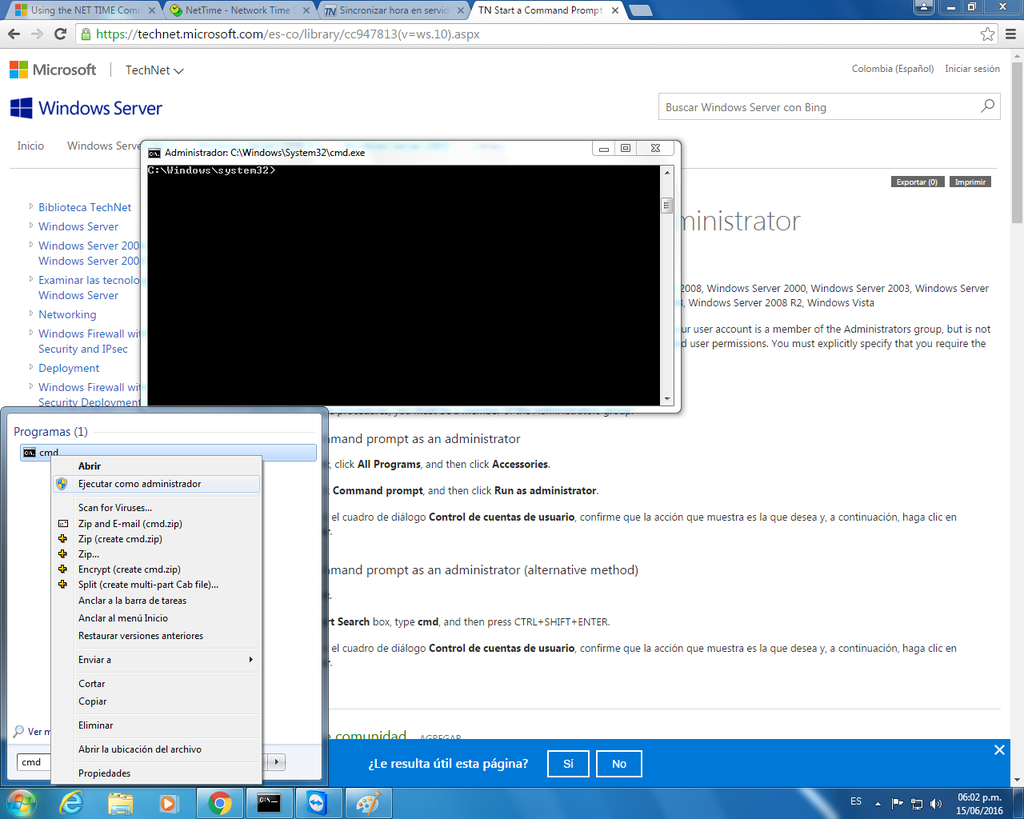Select Abrir in the context menu

(89, 466)
